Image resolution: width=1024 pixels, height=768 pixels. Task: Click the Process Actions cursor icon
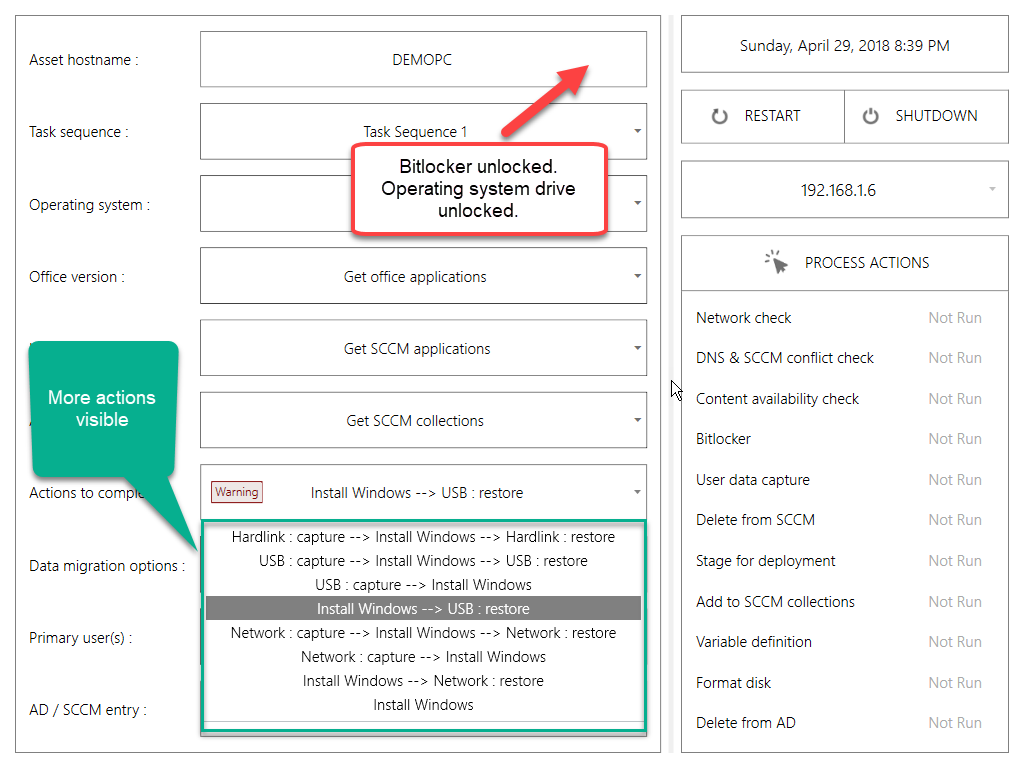[x=777, y=262]
